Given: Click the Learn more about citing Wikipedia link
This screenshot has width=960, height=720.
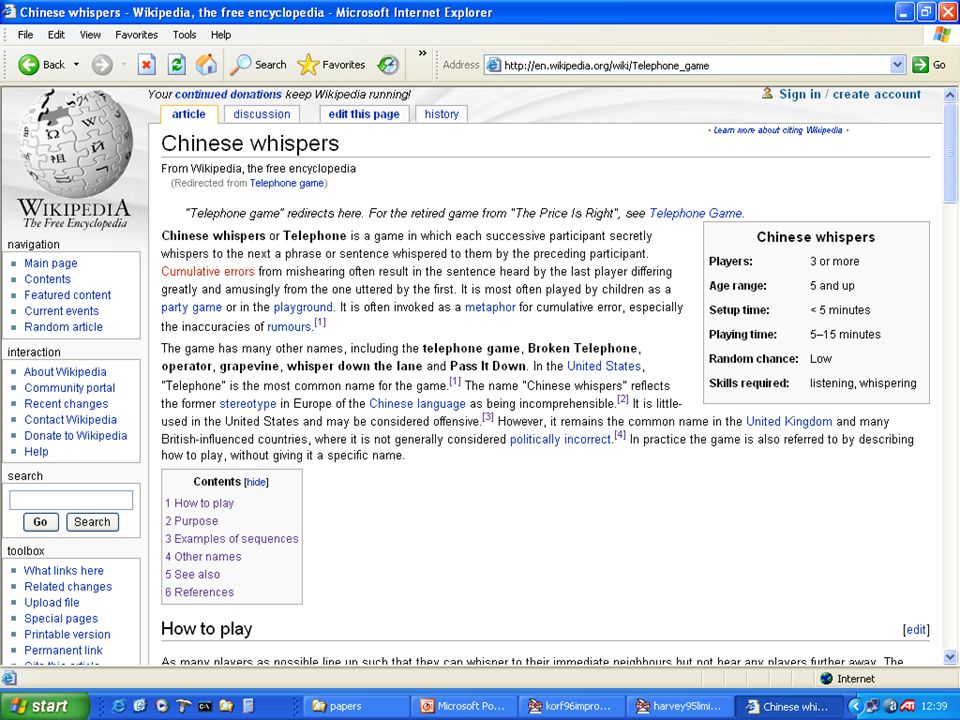Looking at the screenshot, I should [x=778, y=130].
